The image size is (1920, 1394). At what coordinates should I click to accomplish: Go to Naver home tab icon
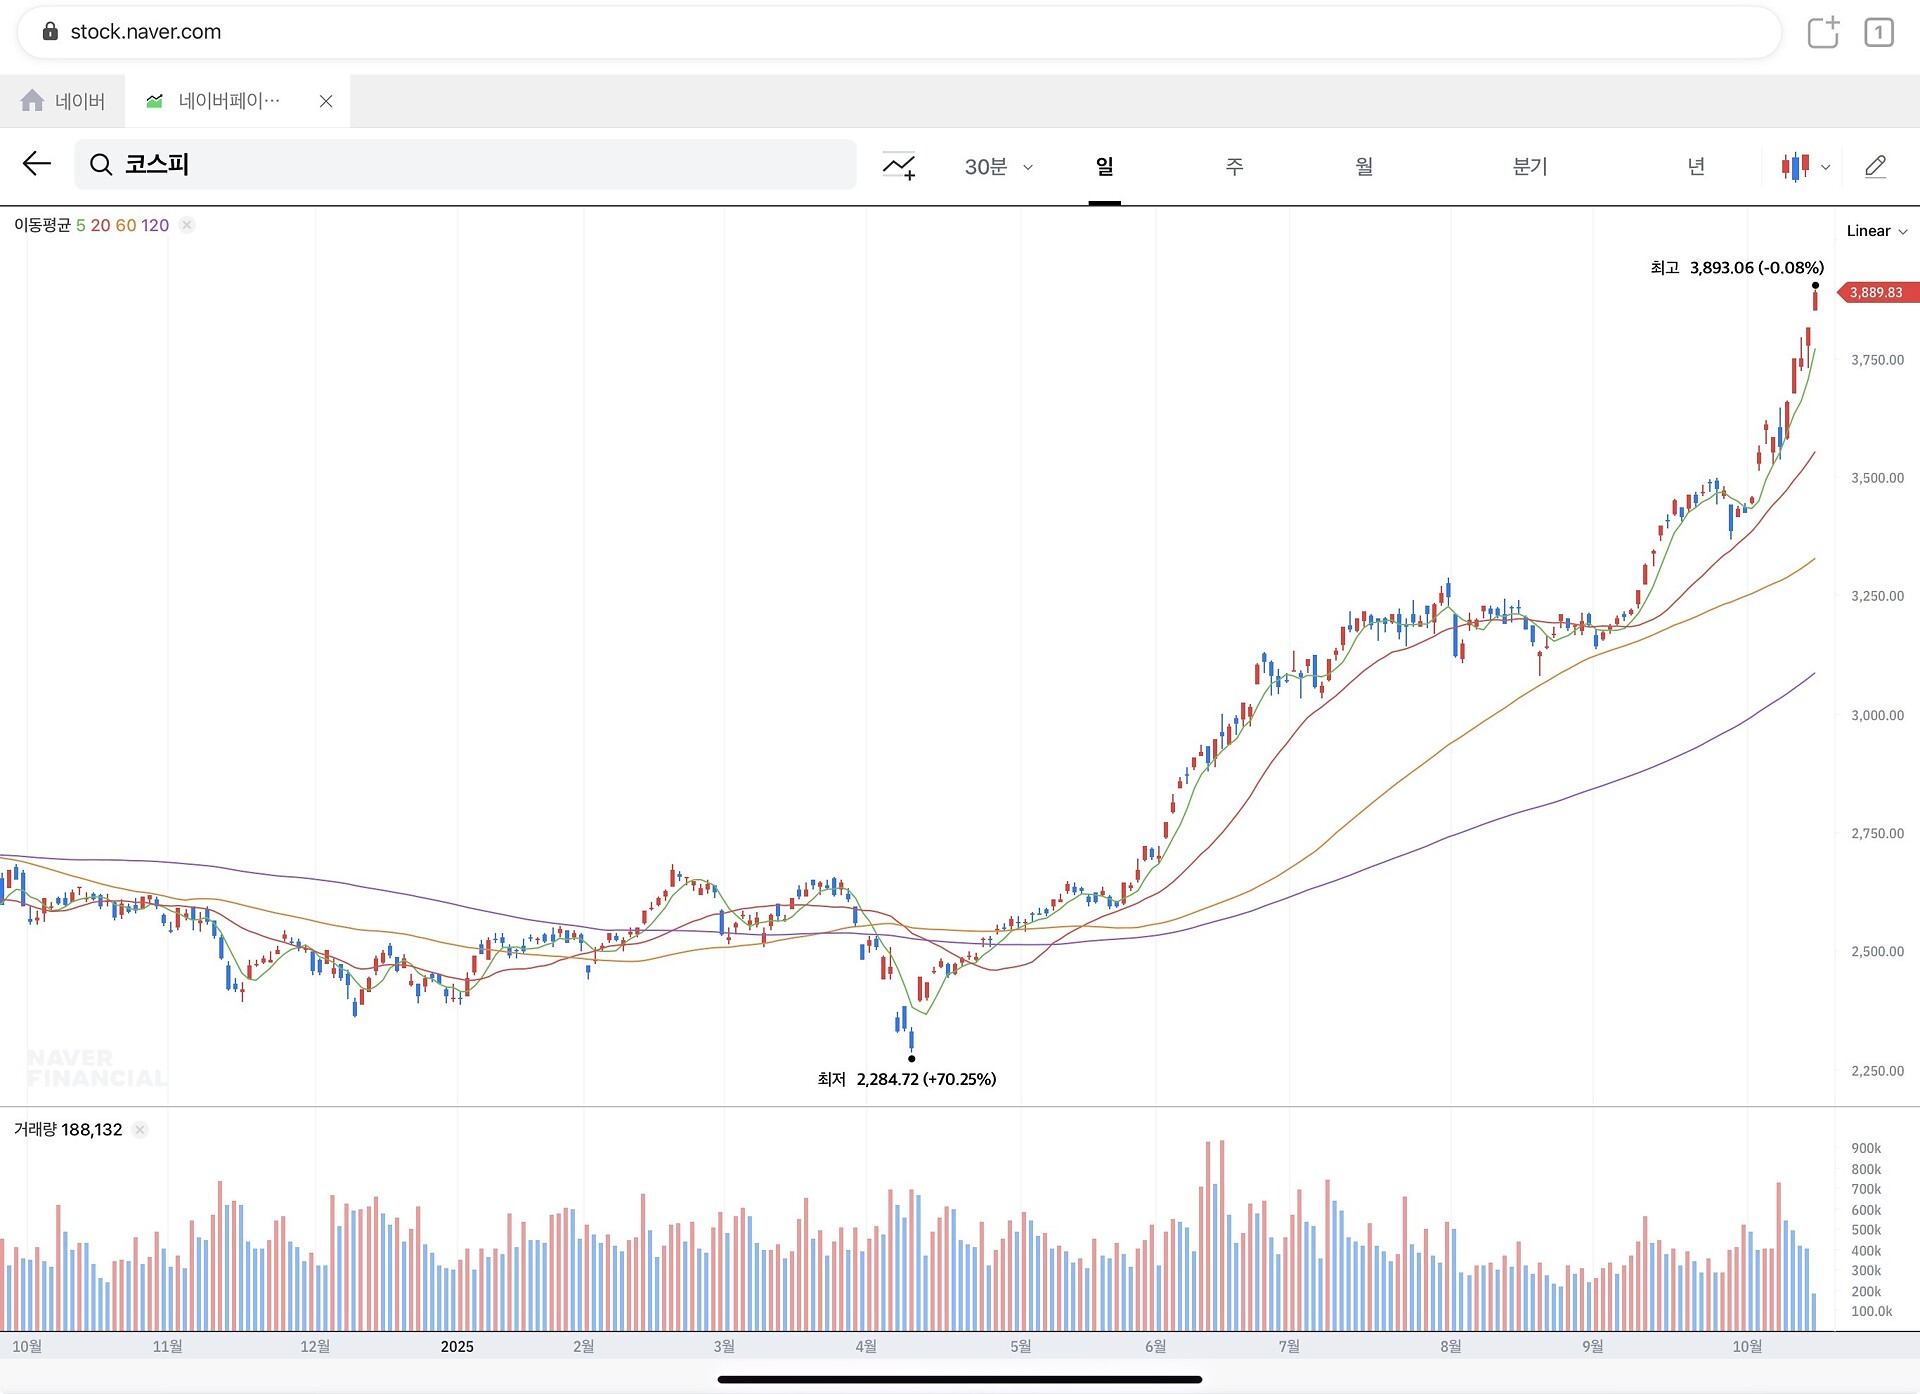[33, 101]
